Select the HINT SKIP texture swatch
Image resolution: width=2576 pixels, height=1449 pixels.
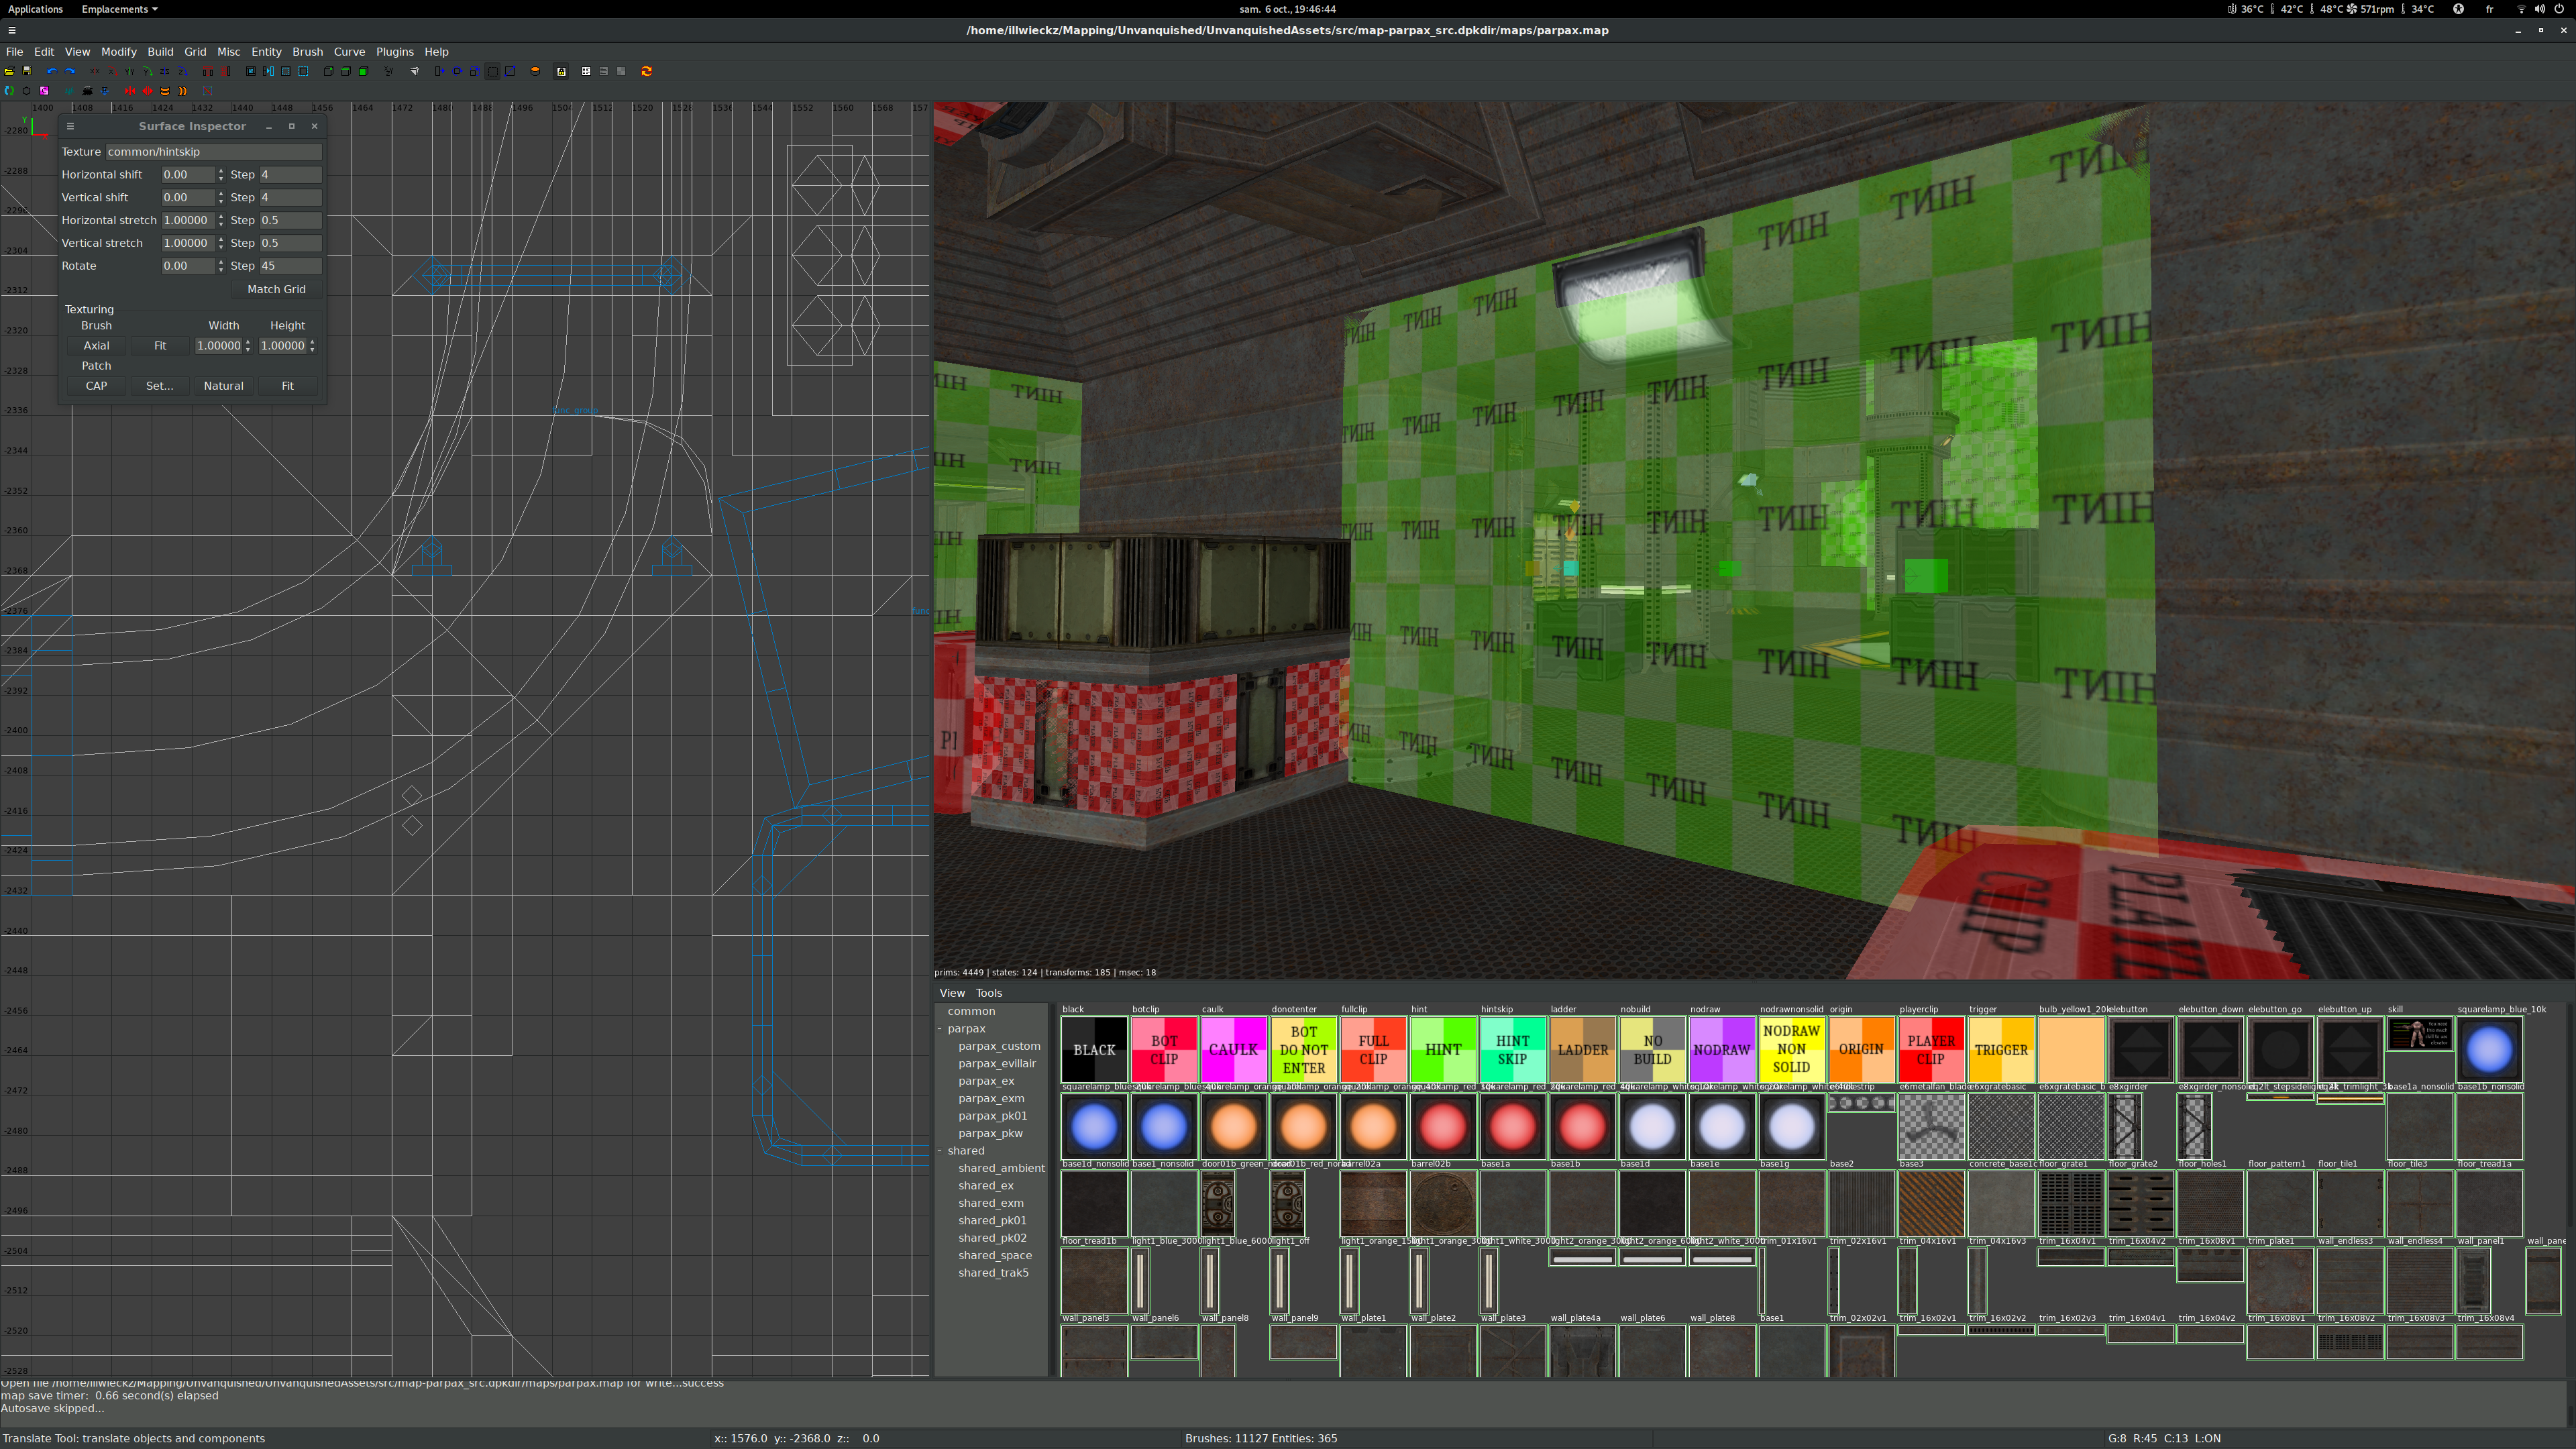coord(1512,1050)
